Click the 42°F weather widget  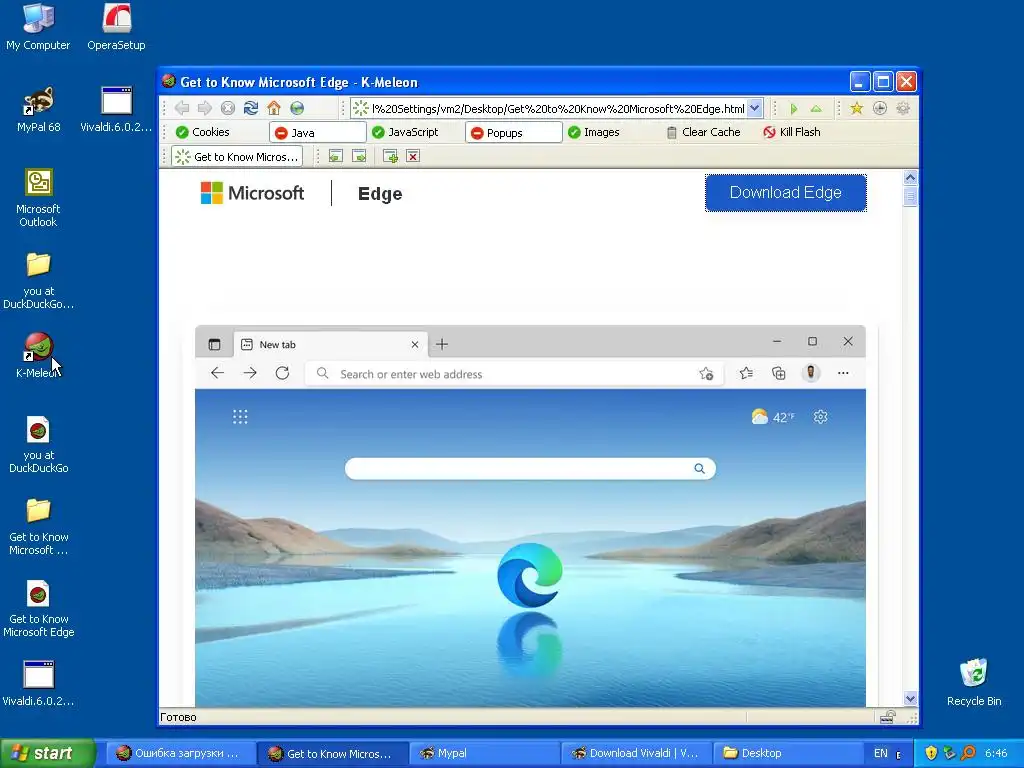773,417
